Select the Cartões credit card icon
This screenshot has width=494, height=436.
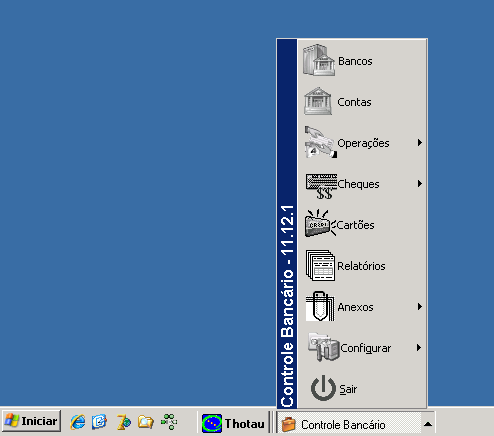point(320,224)
